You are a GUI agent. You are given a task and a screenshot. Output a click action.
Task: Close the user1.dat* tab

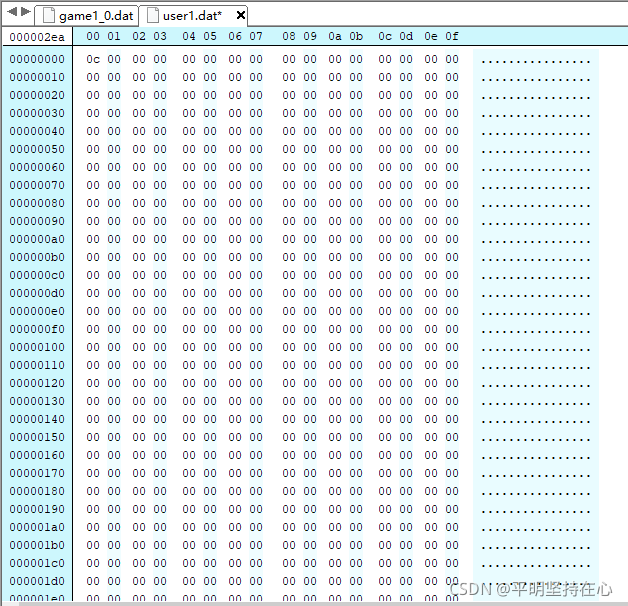pyautogui.click(x=240, y=15)
